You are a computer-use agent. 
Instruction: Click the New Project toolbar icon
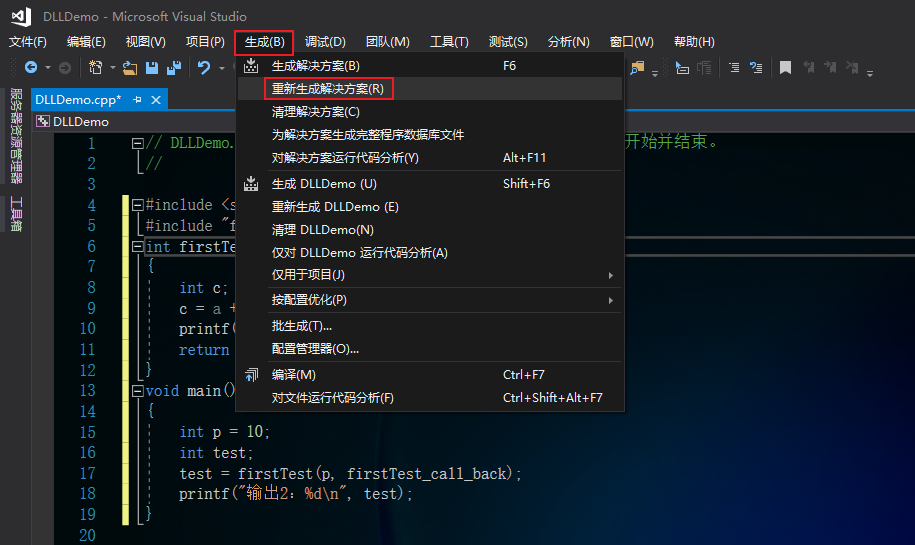(96, 68)
